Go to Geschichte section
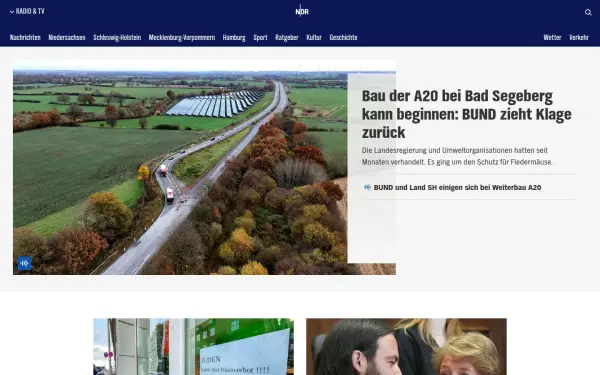Screen dimensions: 600x375 pos(343,38)
